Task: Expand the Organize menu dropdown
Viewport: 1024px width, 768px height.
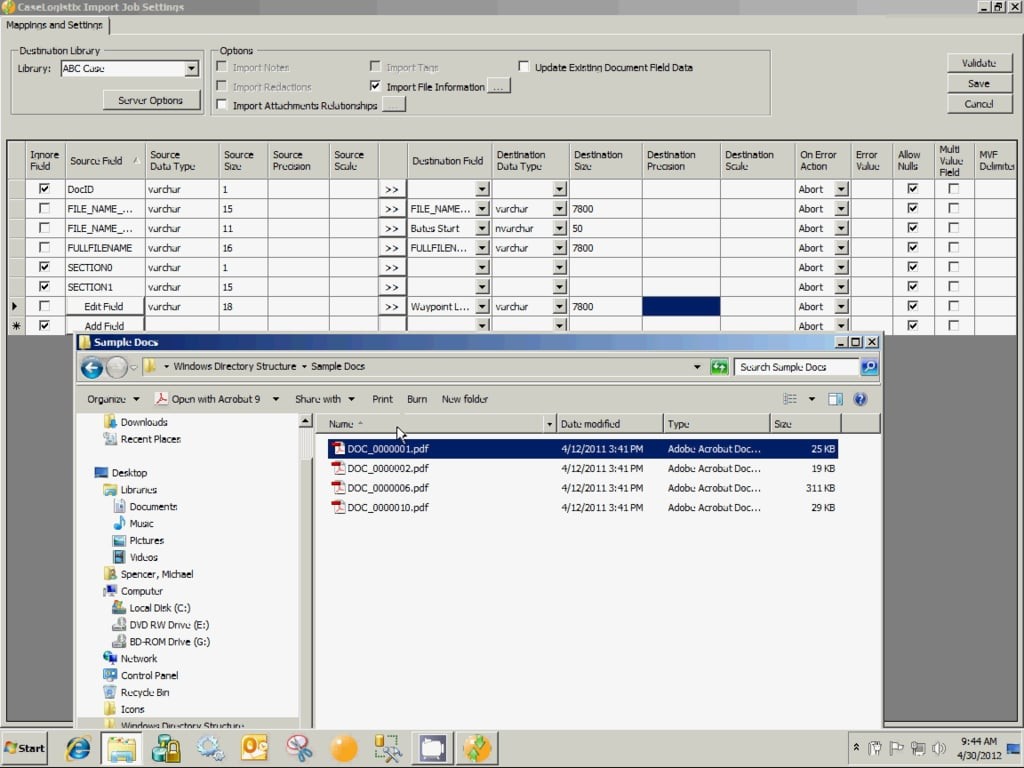Action: click(111, 399)
